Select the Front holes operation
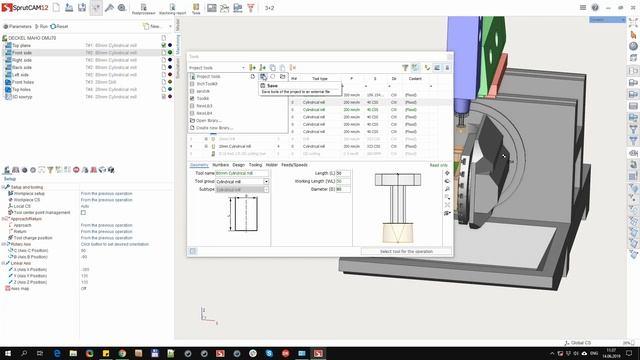Image resolution: width=640 pixels, height=360 pixels. click(x=23, y=82)
